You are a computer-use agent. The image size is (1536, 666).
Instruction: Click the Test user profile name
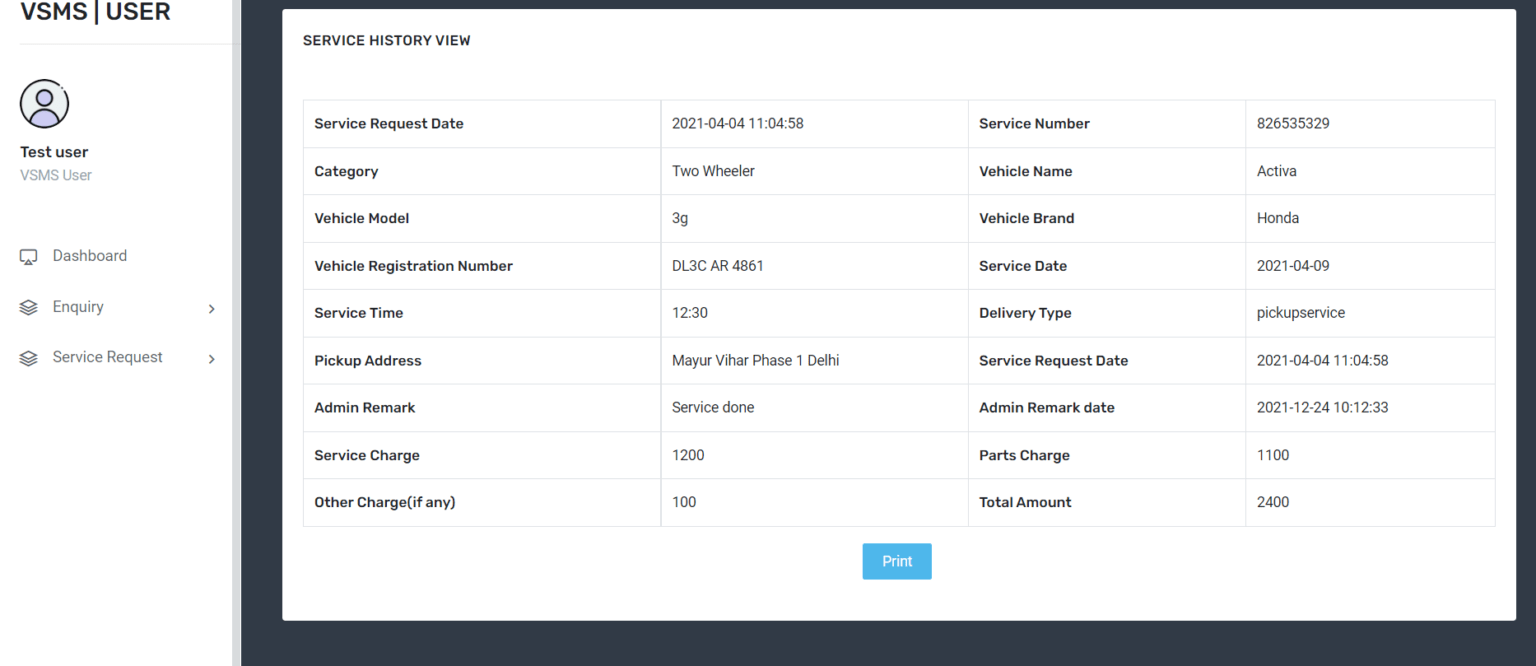click(54, 151)
